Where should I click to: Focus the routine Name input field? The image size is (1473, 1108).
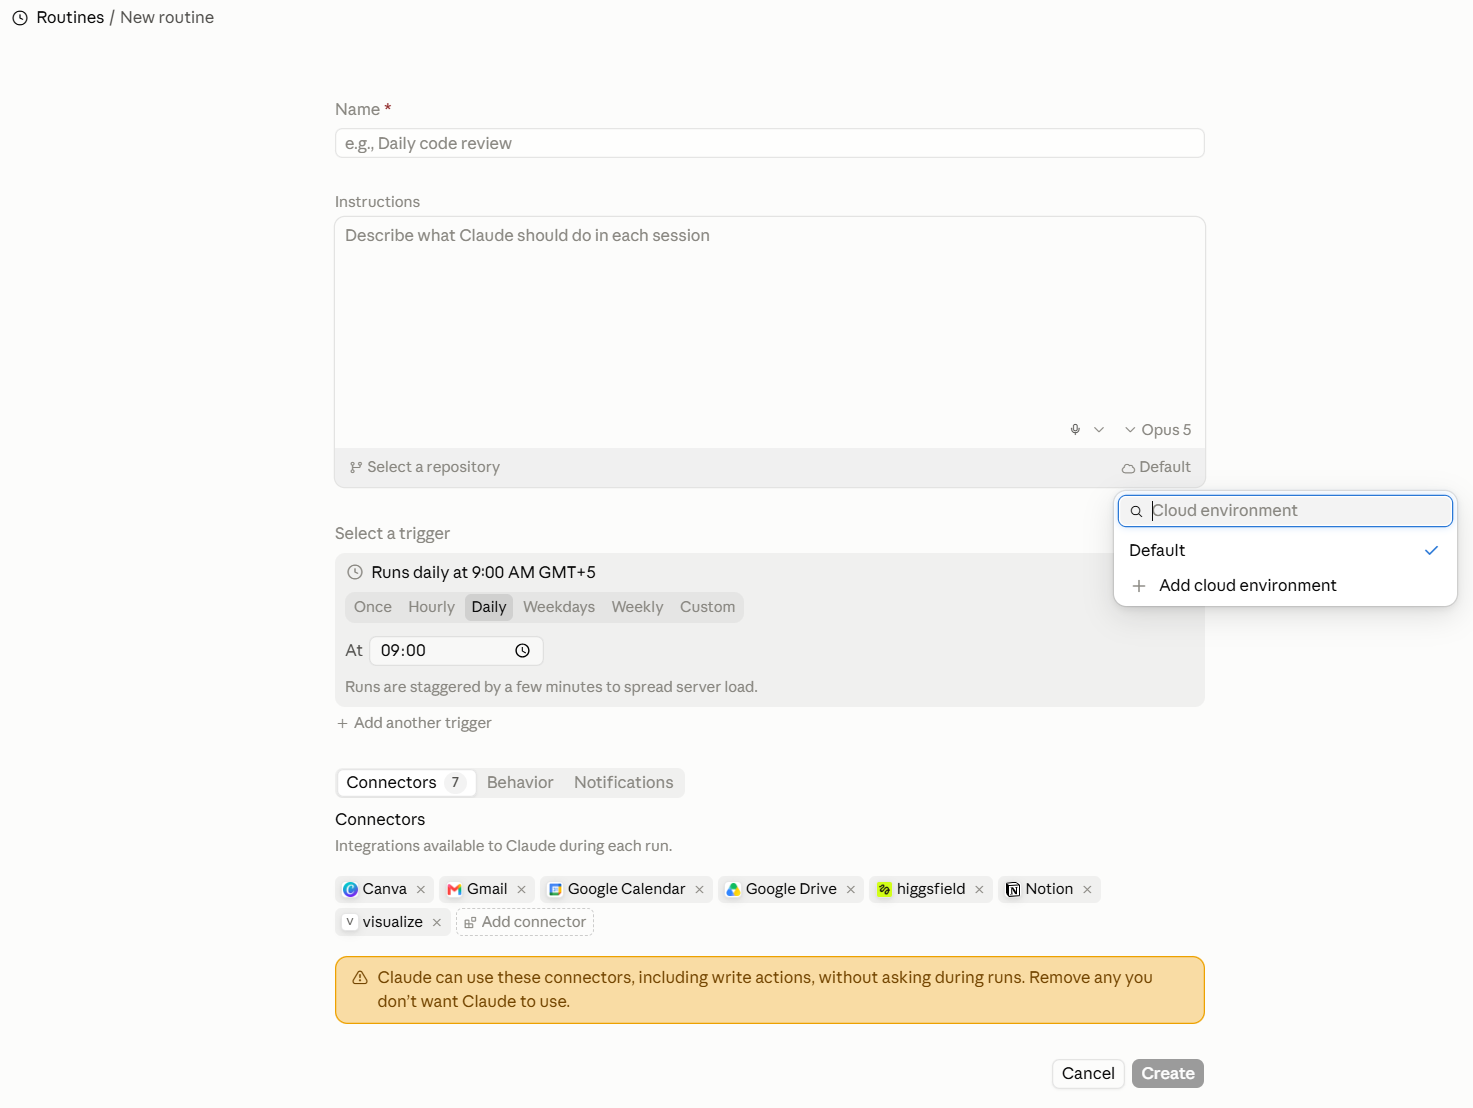[x=769, y=143]
